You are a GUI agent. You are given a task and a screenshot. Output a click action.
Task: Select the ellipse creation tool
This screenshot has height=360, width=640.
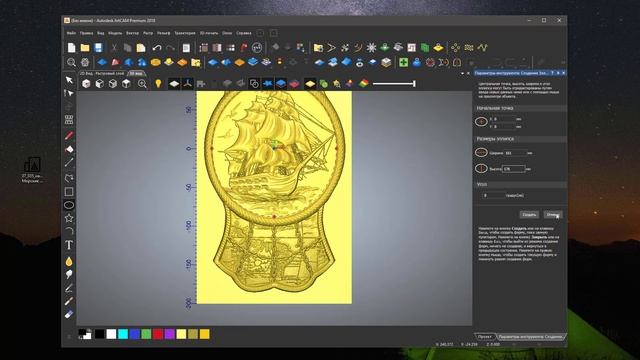coord(69,205)
